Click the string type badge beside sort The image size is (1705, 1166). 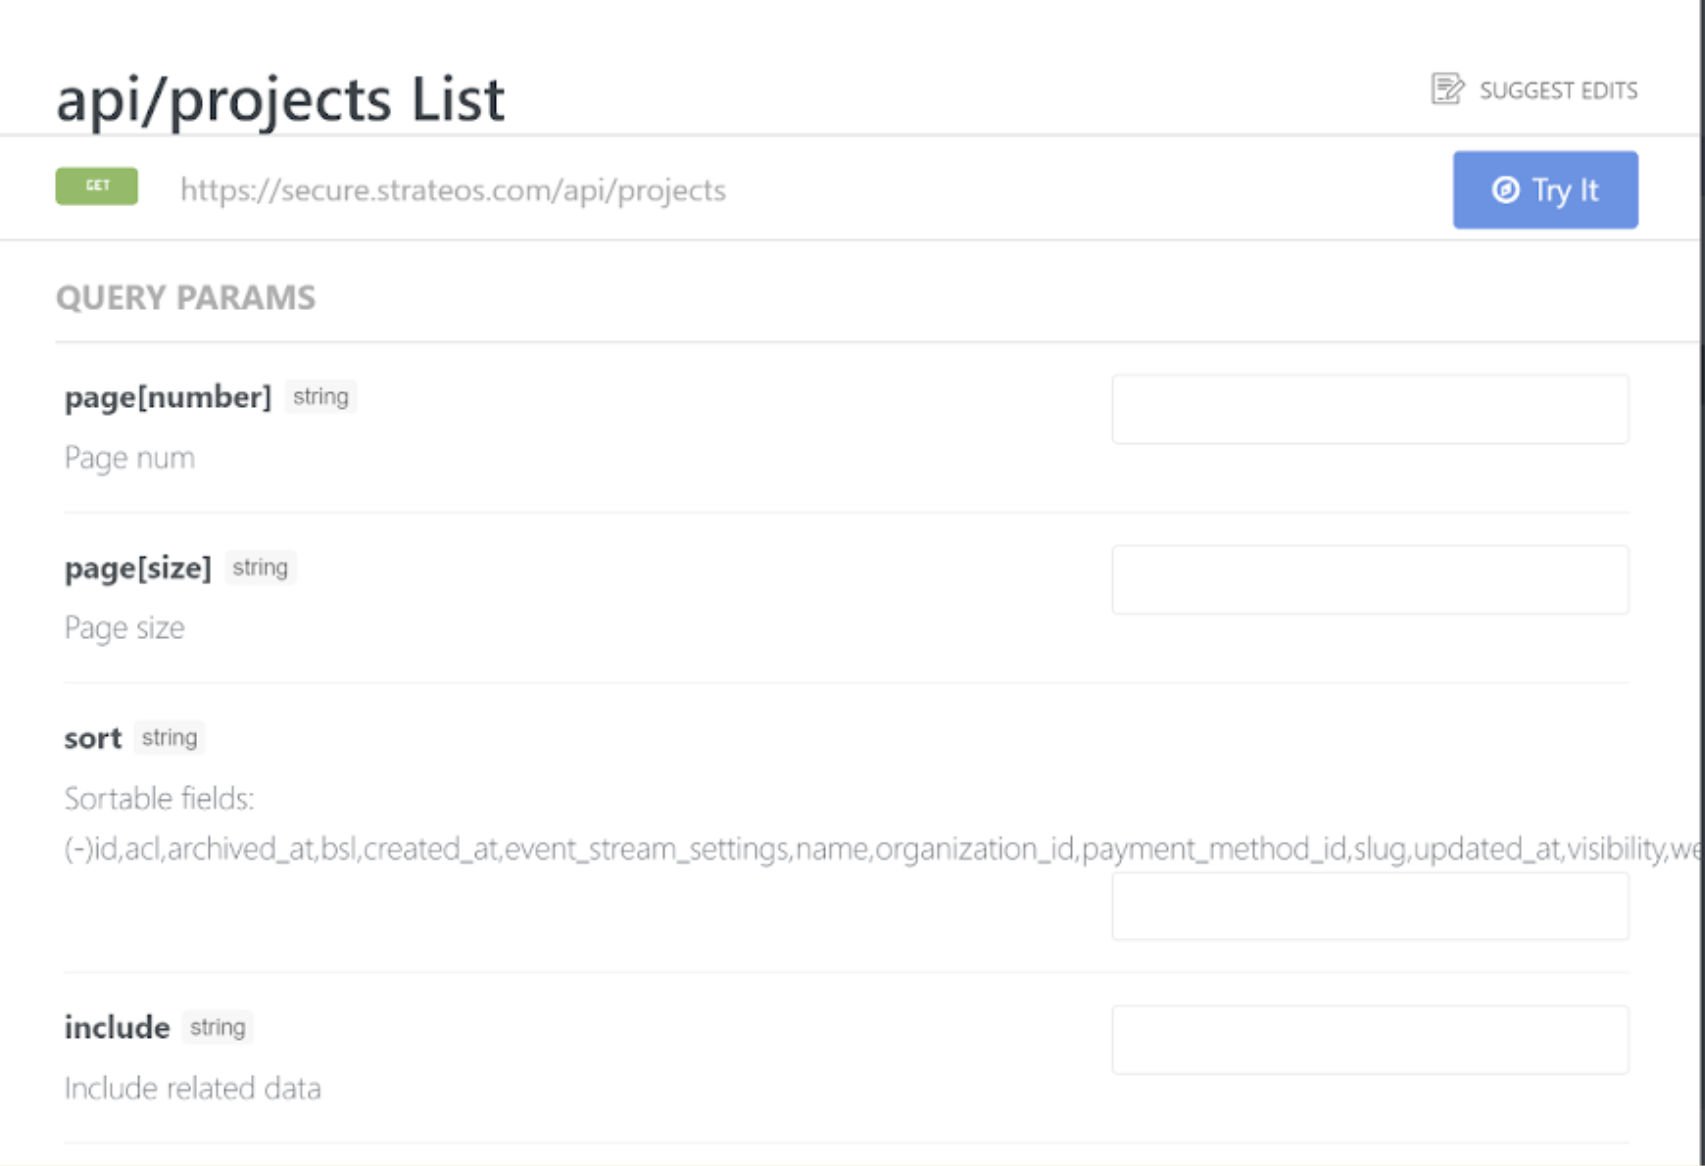(169, 738)
